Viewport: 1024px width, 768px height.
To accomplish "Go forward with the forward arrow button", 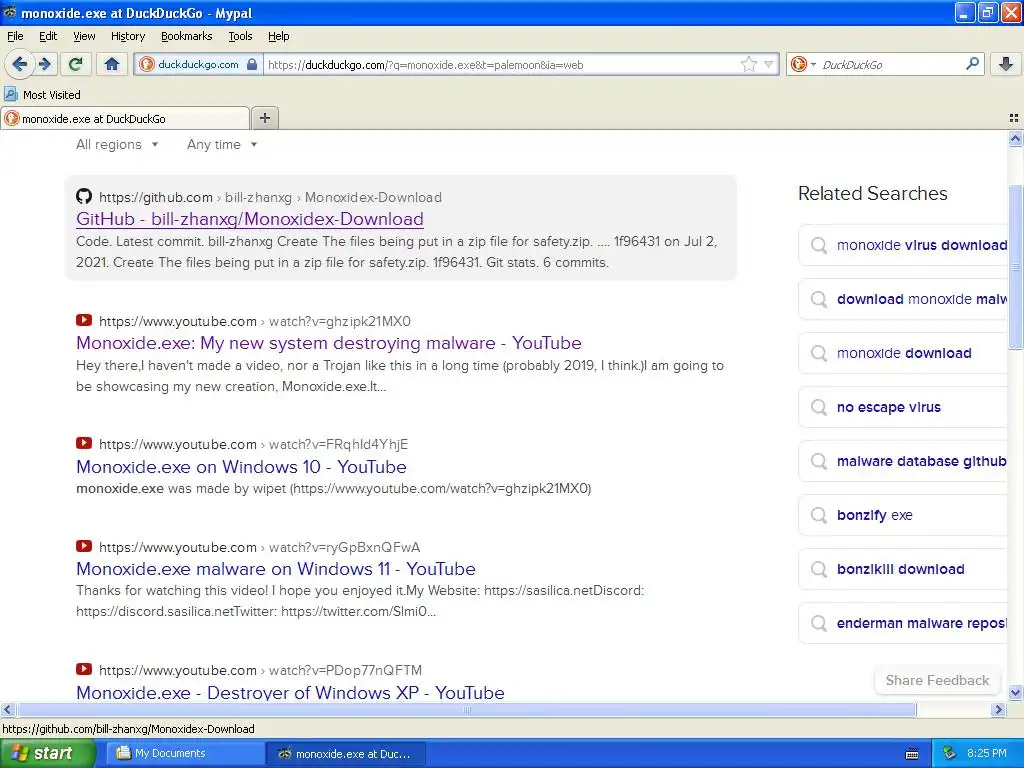I will 45,64.
